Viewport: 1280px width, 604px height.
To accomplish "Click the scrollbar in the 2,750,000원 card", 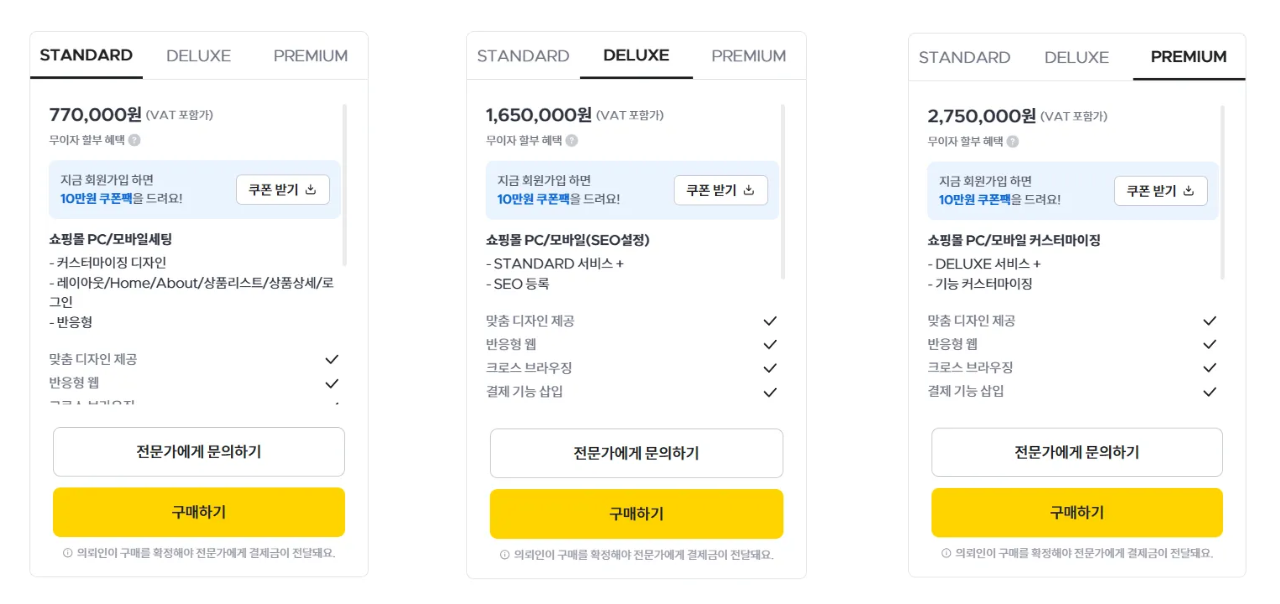I will pos(1223,190).
